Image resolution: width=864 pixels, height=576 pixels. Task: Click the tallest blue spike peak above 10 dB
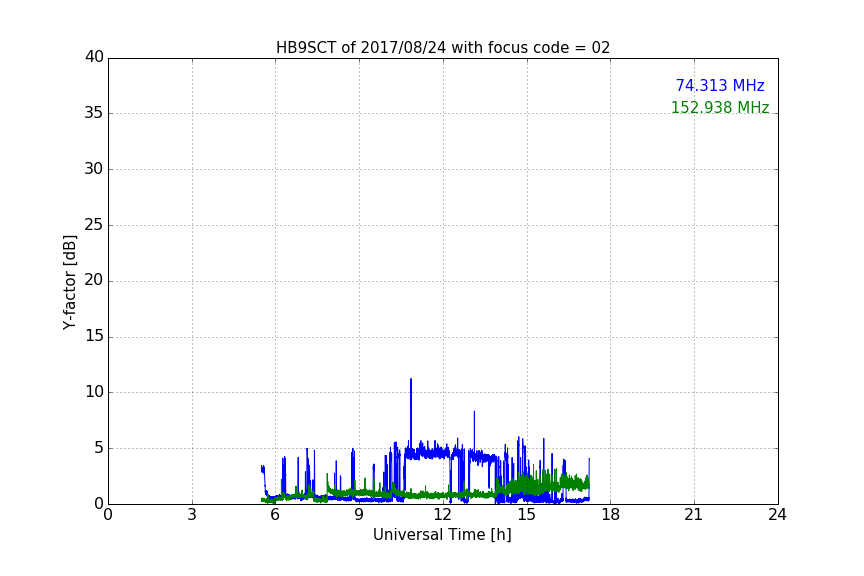[411, 380]
